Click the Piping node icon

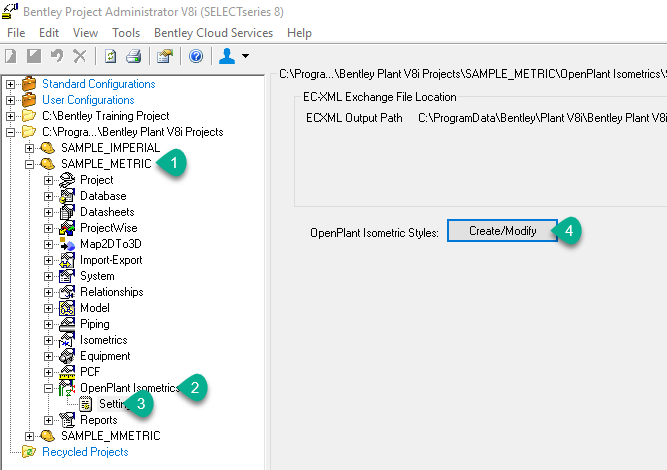(67, 324)
